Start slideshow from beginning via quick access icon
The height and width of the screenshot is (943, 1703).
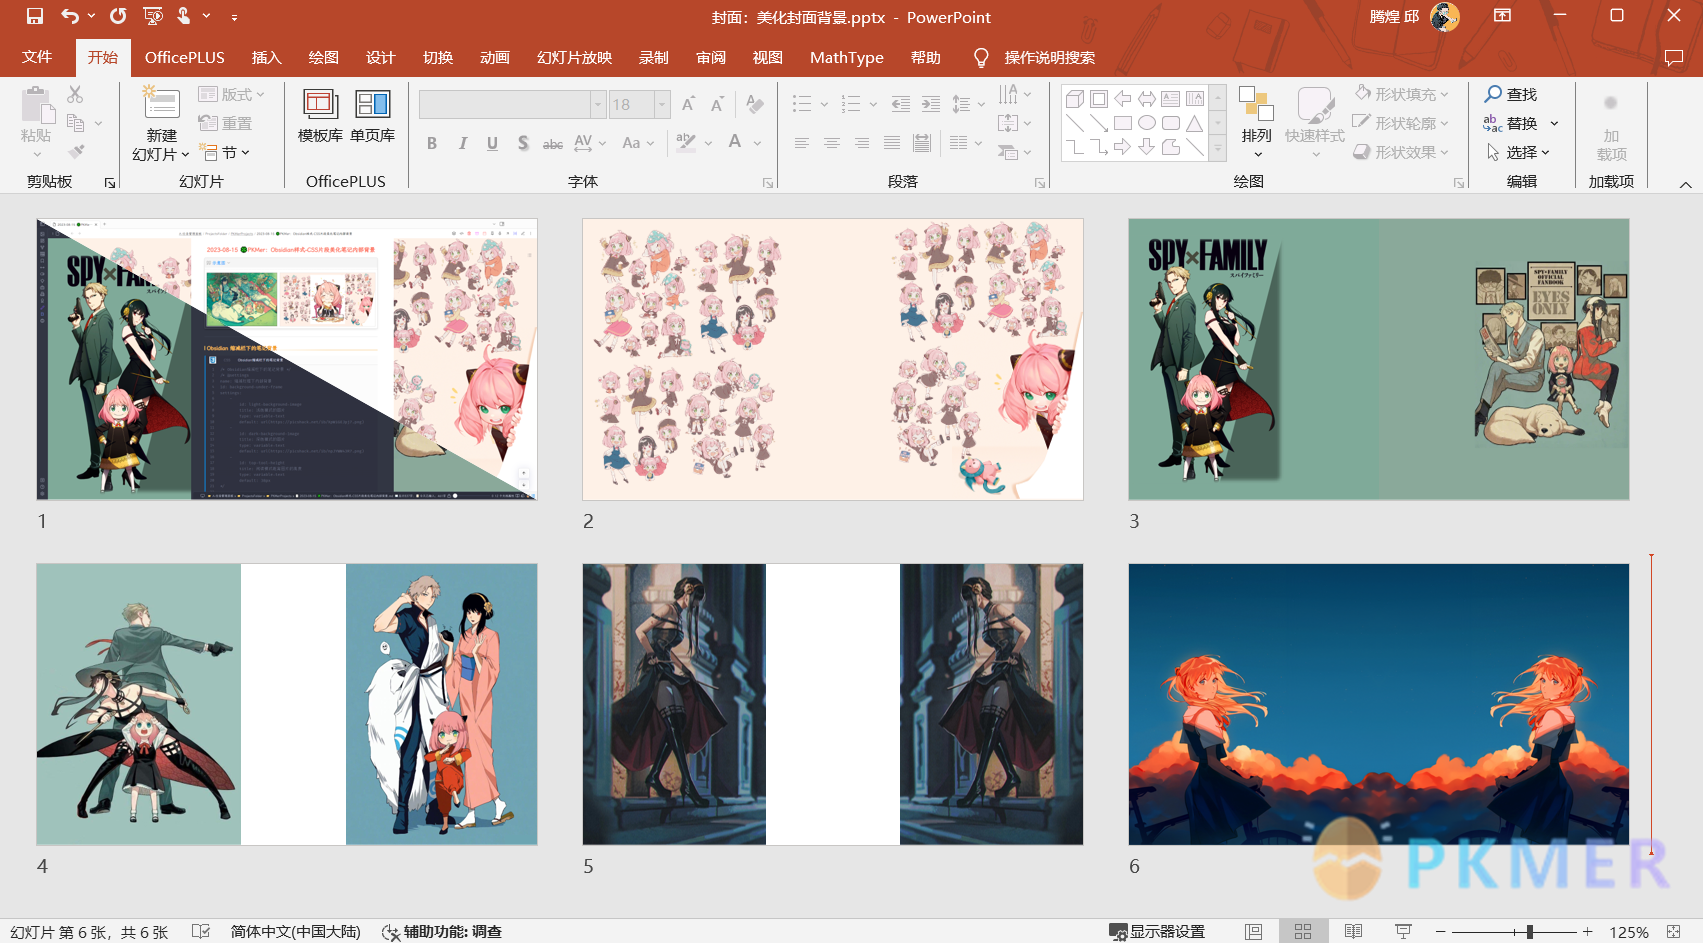point(153,16)
